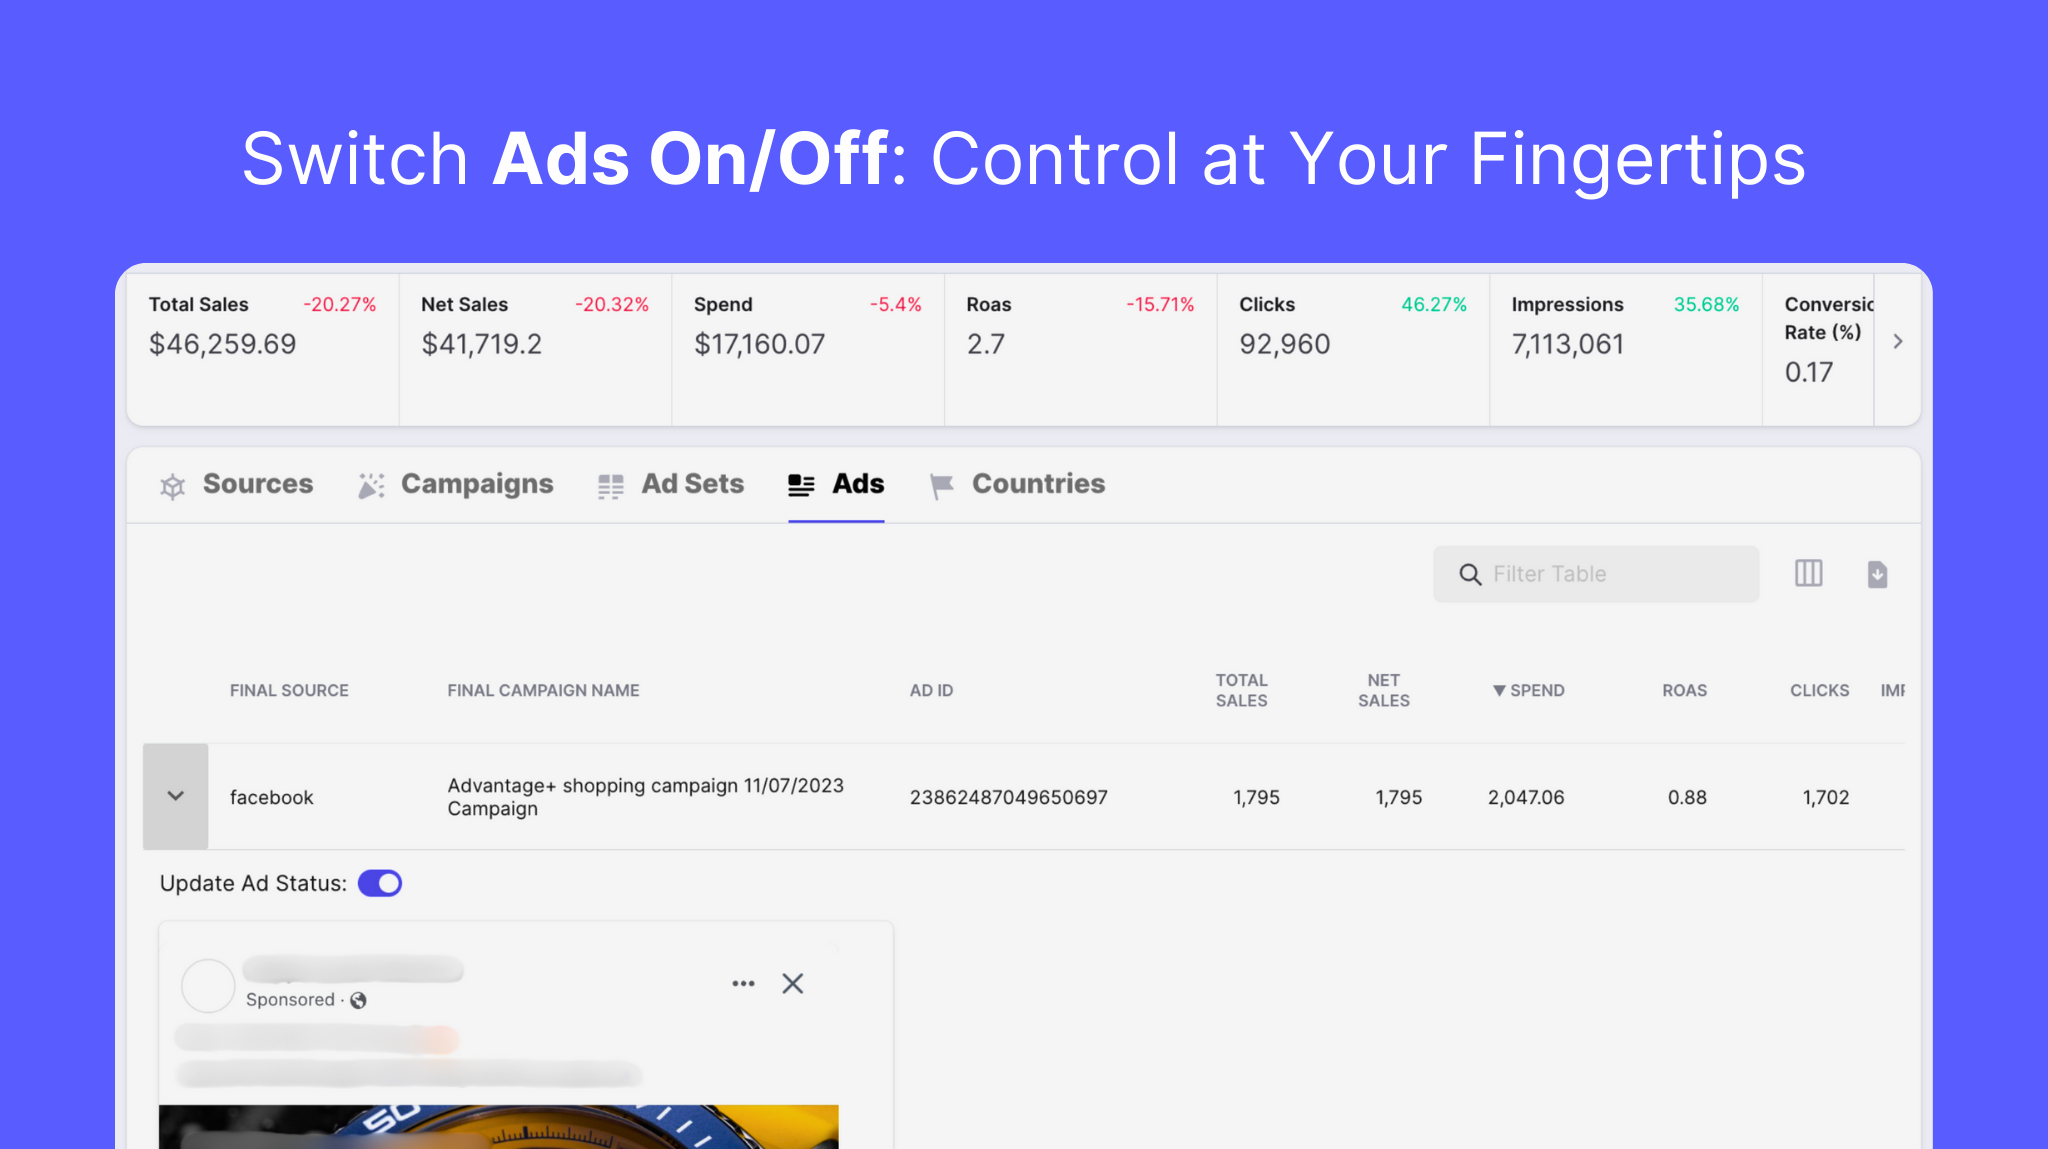Sort table by Spend column
Viewport: 2048px width, 1149px height.
click(x=1528, y=690)
